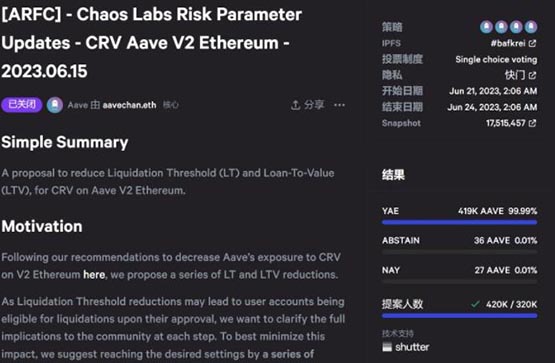Click the 分享 share label
This screenshot has height=363, width=555.
pyautogui.click(x=314, y=105)
